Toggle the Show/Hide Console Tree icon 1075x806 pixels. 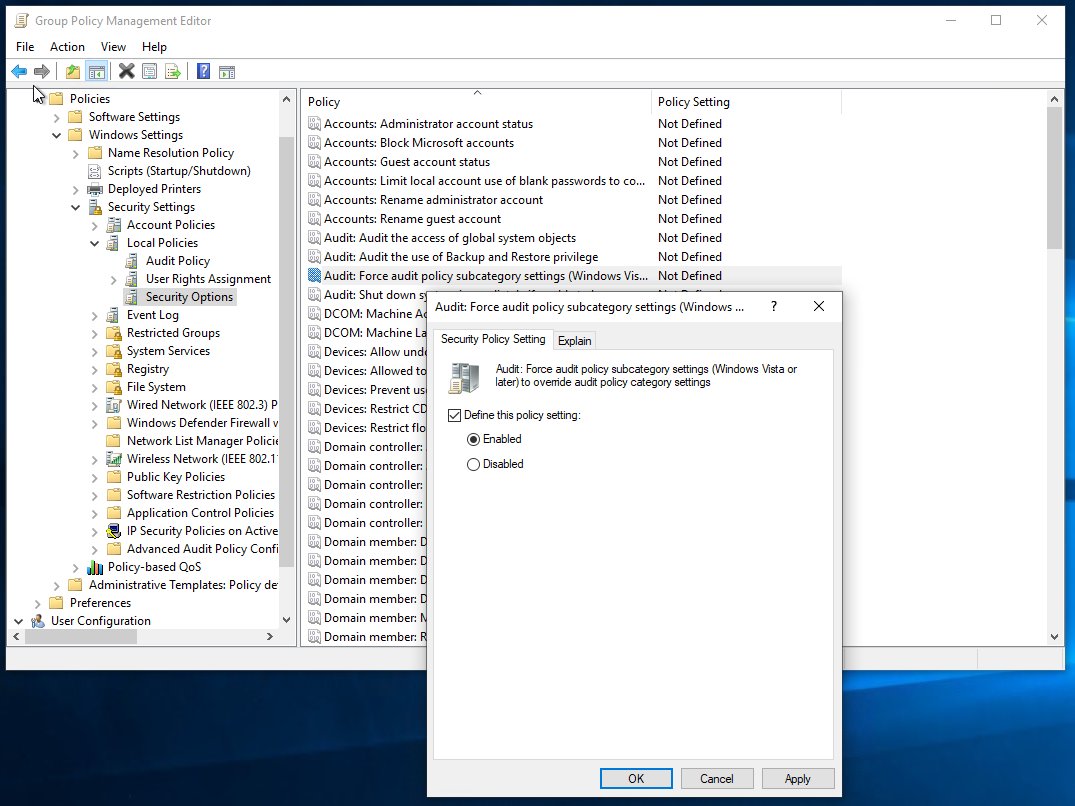97,71
